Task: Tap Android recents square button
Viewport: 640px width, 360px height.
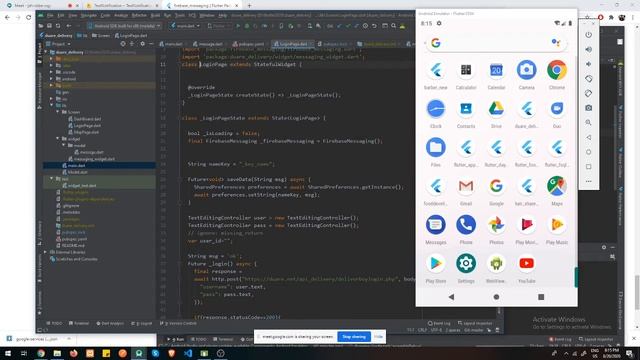Action: point(541,297)
